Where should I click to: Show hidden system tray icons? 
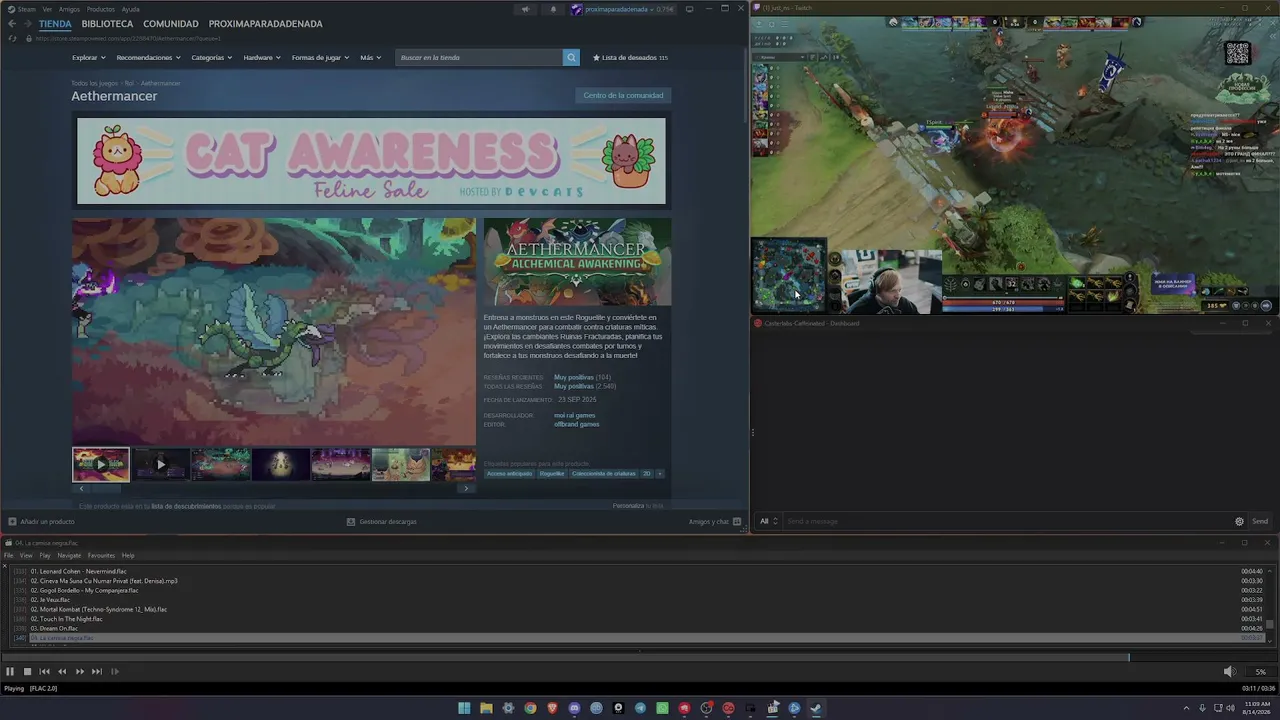pyautogui.click(x=1187, y=708)
